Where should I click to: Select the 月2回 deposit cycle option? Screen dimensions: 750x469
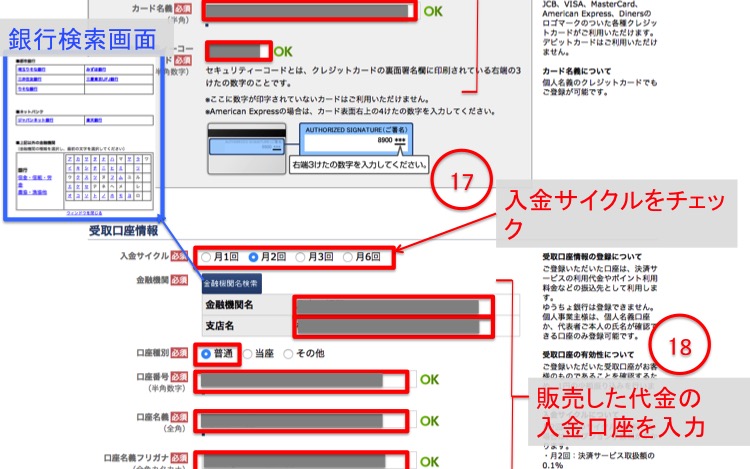pos(254,257)
